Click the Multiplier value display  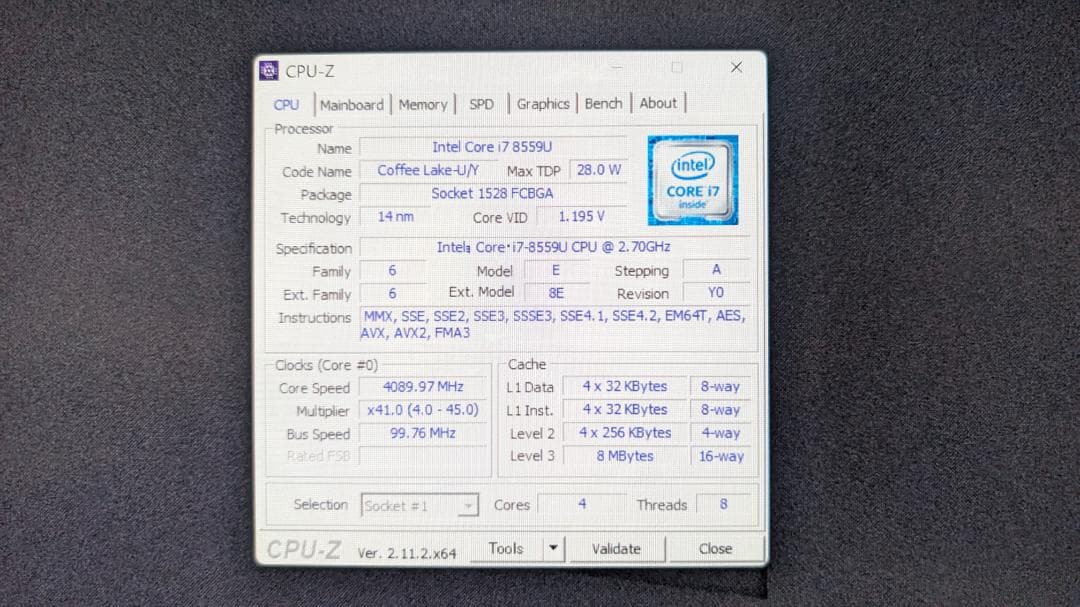pyautogui.click(x=422, y=410)
